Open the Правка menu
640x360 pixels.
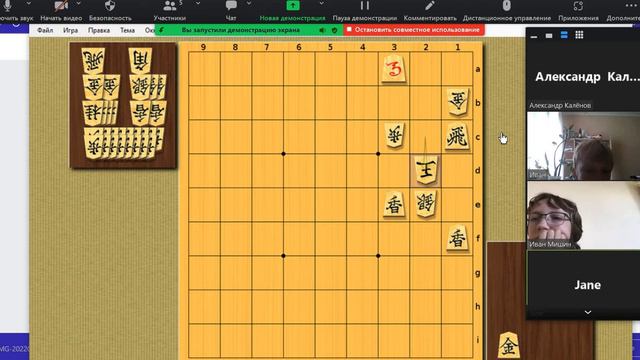click(99, 30)
